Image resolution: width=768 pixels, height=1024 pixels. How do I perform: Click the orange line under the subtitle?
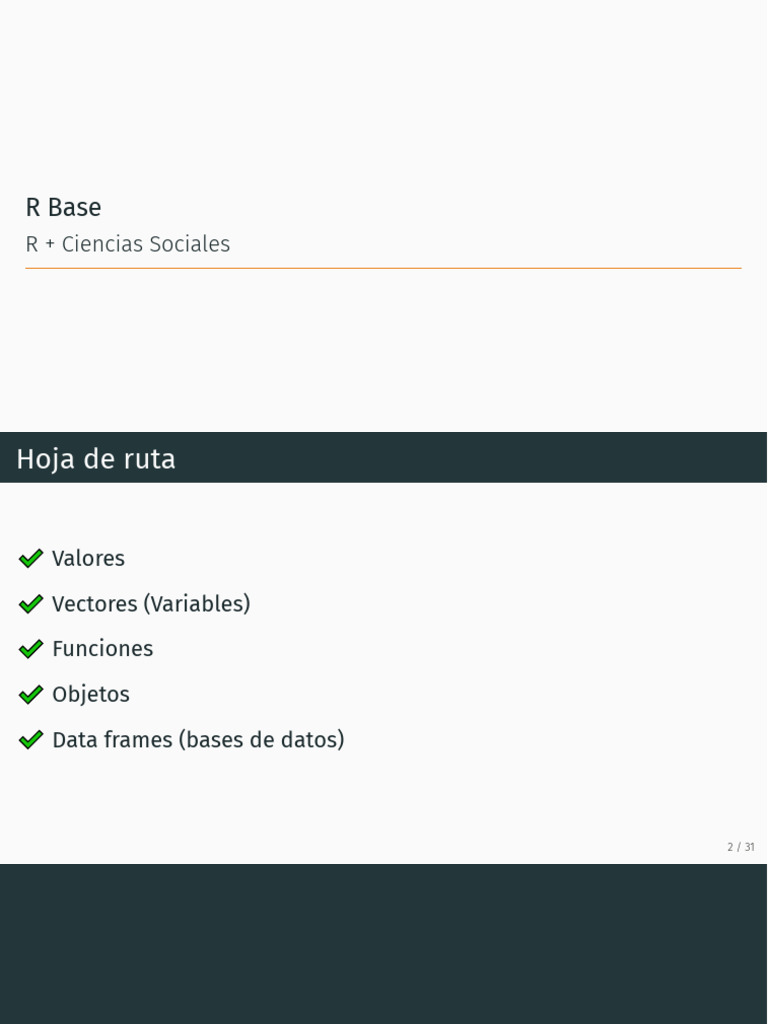(383, 268)
